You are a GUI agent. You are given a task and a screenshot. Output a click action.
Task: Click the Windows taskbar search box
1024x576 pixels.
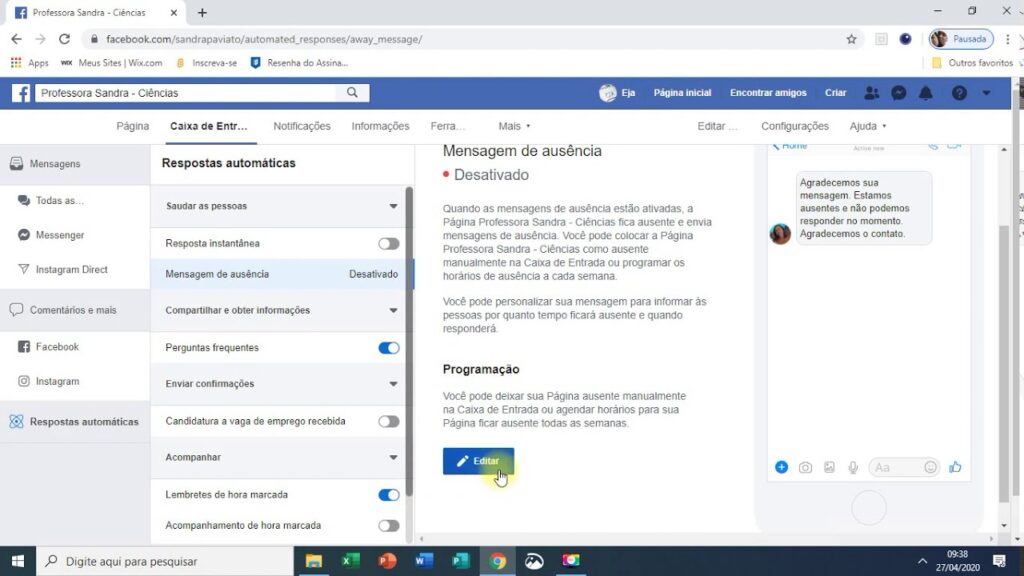click(x=165, y=561)
